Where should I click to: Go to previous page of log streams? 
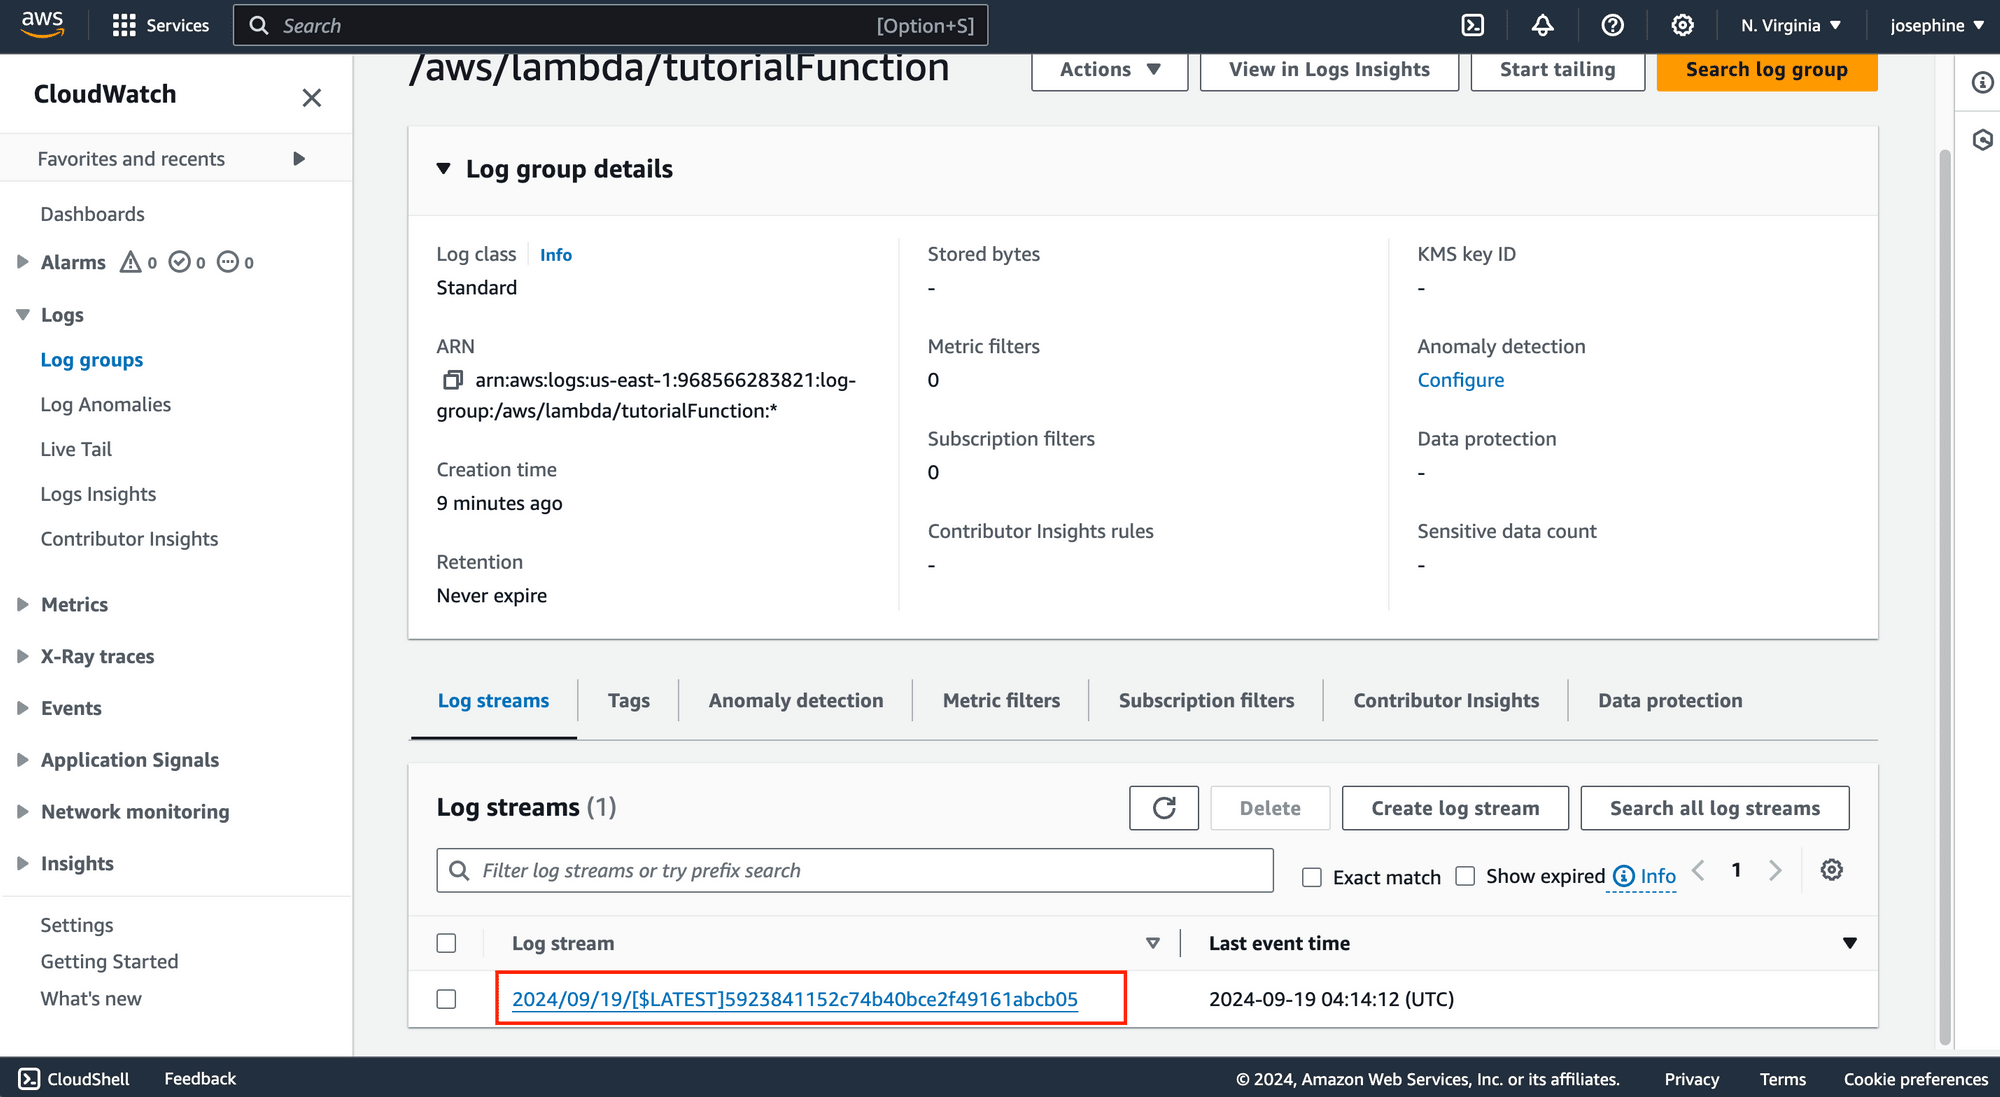coord(1698,870)
